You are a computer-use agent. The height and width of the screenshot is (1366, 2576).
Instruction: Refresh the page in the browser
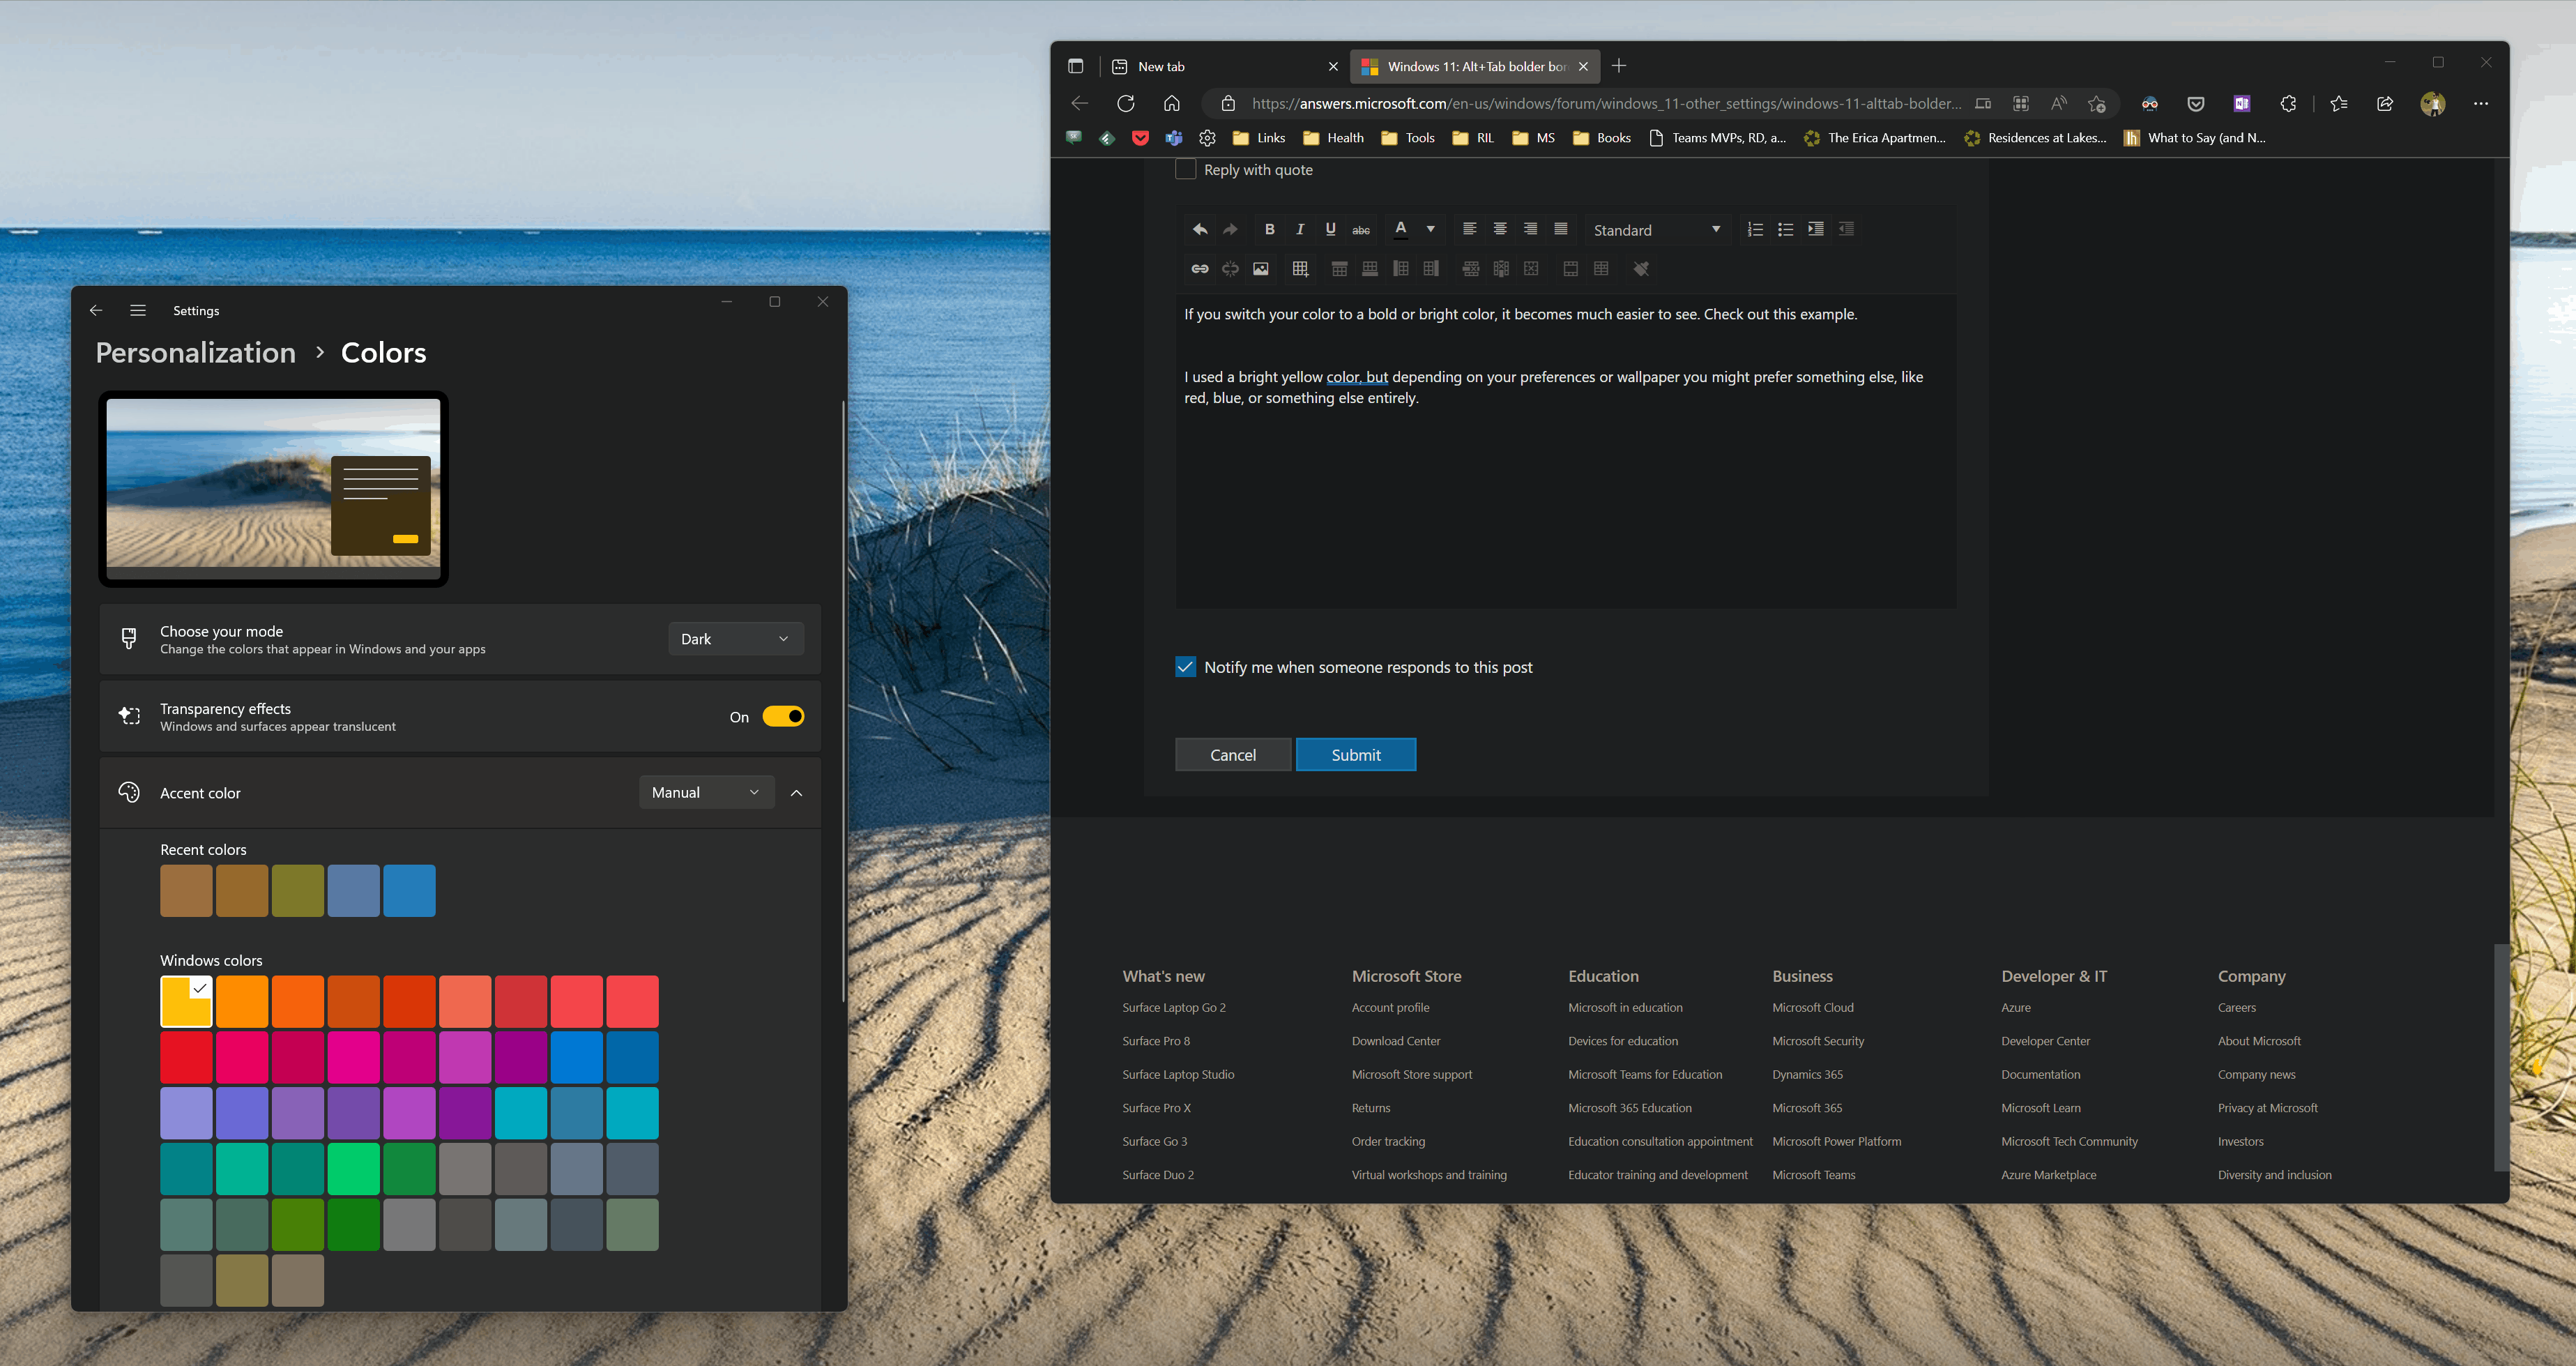(x=1126, y=103)
